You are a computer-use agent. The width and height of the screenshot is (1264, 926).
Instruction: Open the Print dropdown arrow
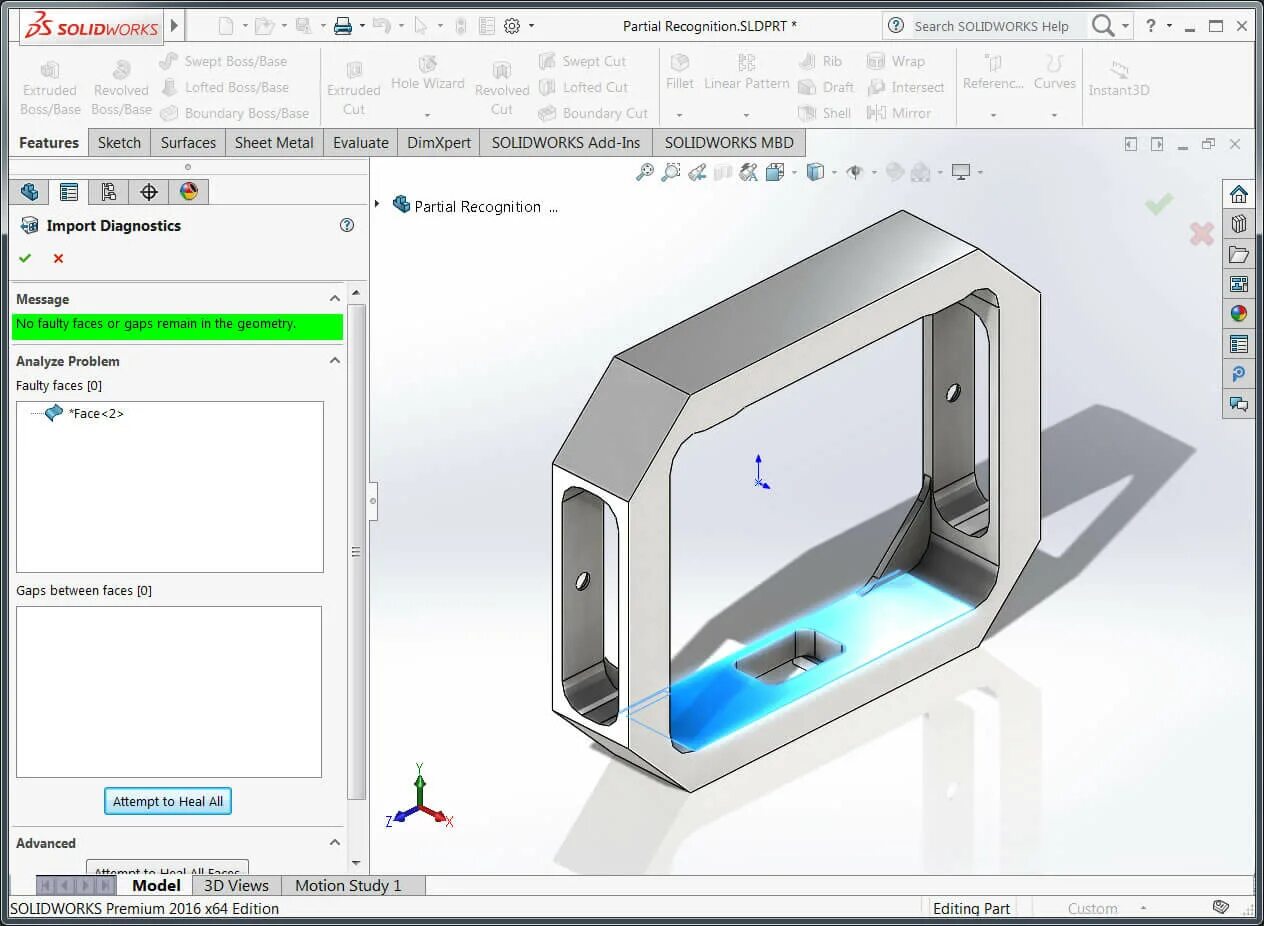[363, 26]
